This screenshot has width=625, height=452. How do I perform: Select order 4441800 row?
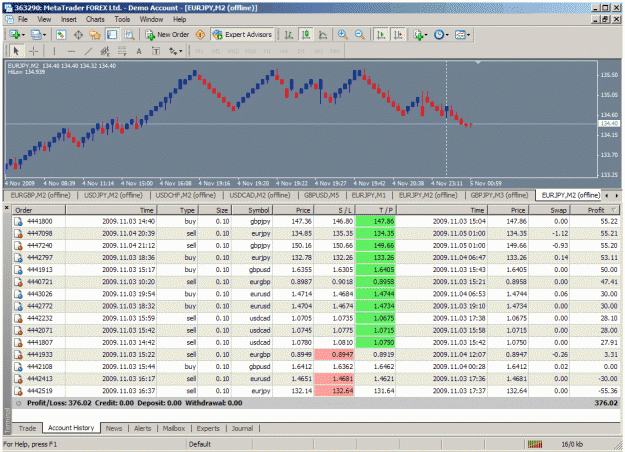pyautogui.click(x=316, y=221)
